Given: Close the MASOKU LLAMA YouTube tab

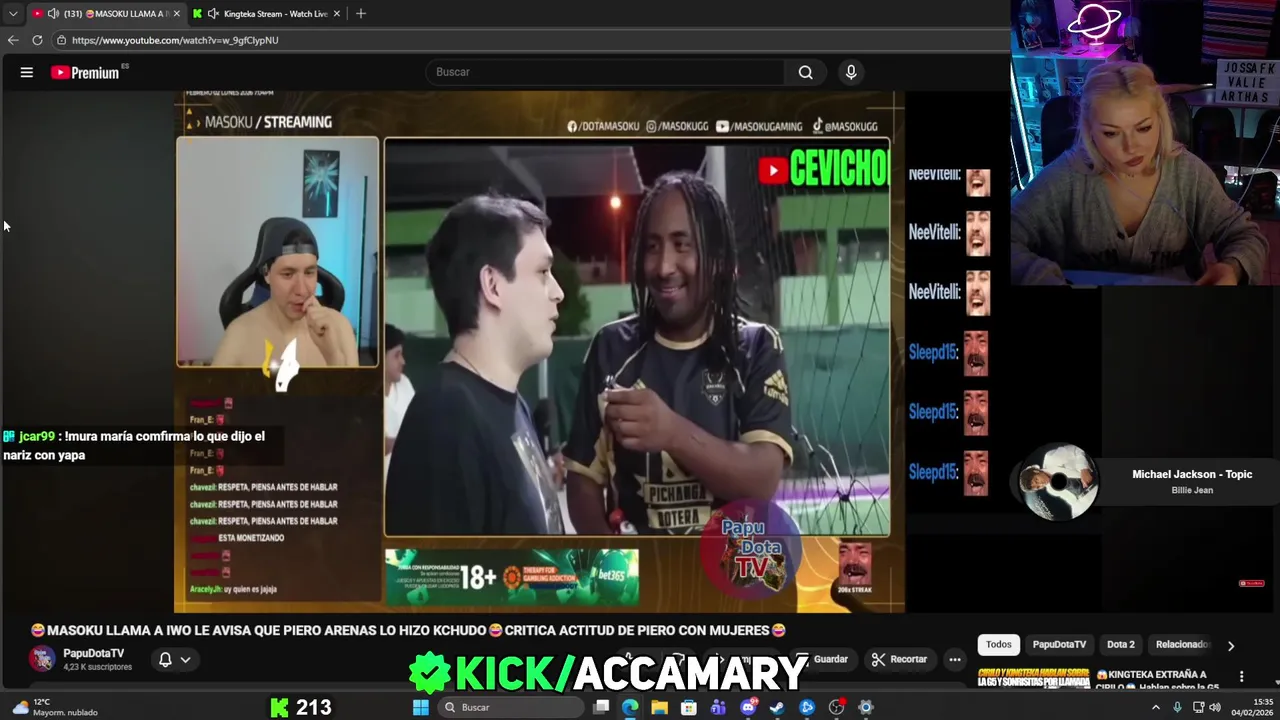Looking at the screenshot, I should pyautogui.click(x=177, y=14).
